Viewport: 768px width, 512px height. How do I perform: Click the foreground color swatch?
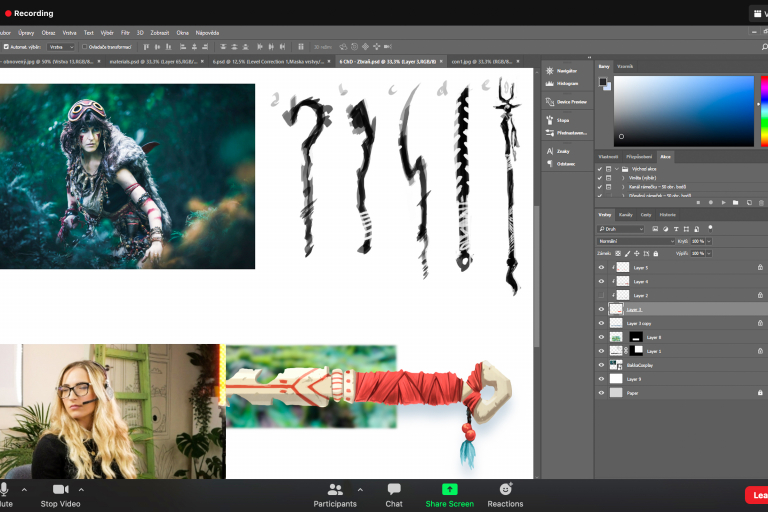(603, 81)
